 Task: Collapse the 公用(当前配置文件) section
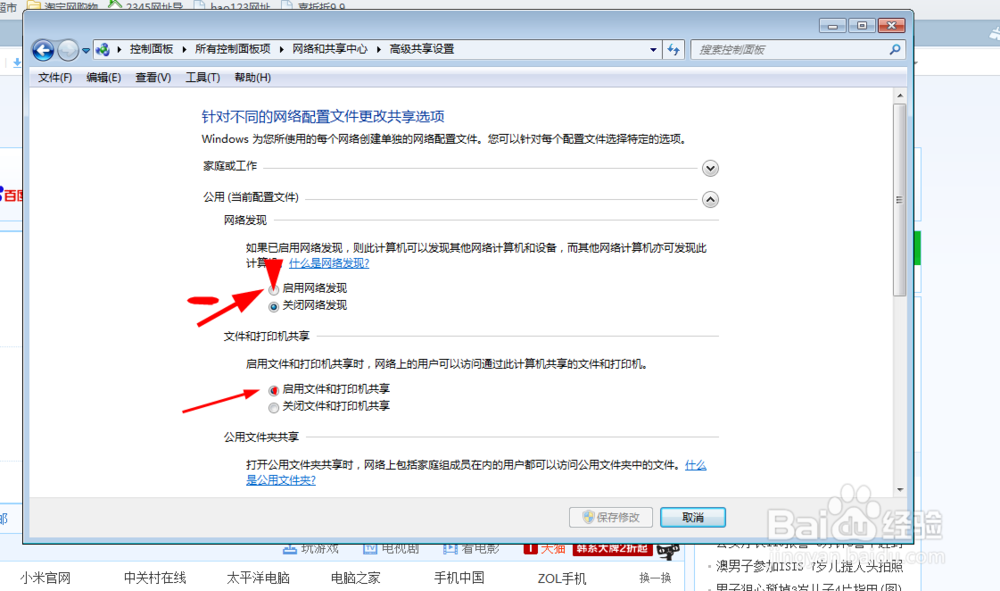(x=710, y=199)
